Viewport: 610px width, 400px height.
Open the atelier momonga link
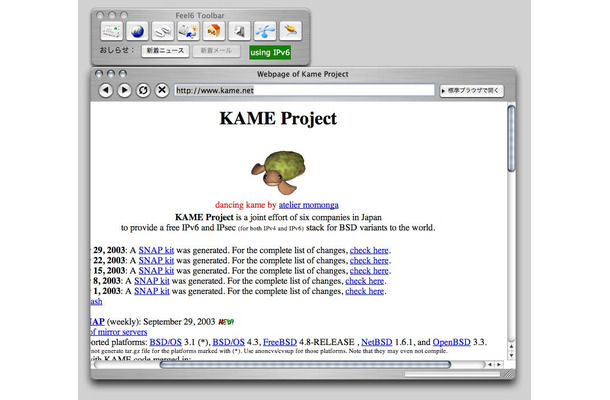coord(309,205)
